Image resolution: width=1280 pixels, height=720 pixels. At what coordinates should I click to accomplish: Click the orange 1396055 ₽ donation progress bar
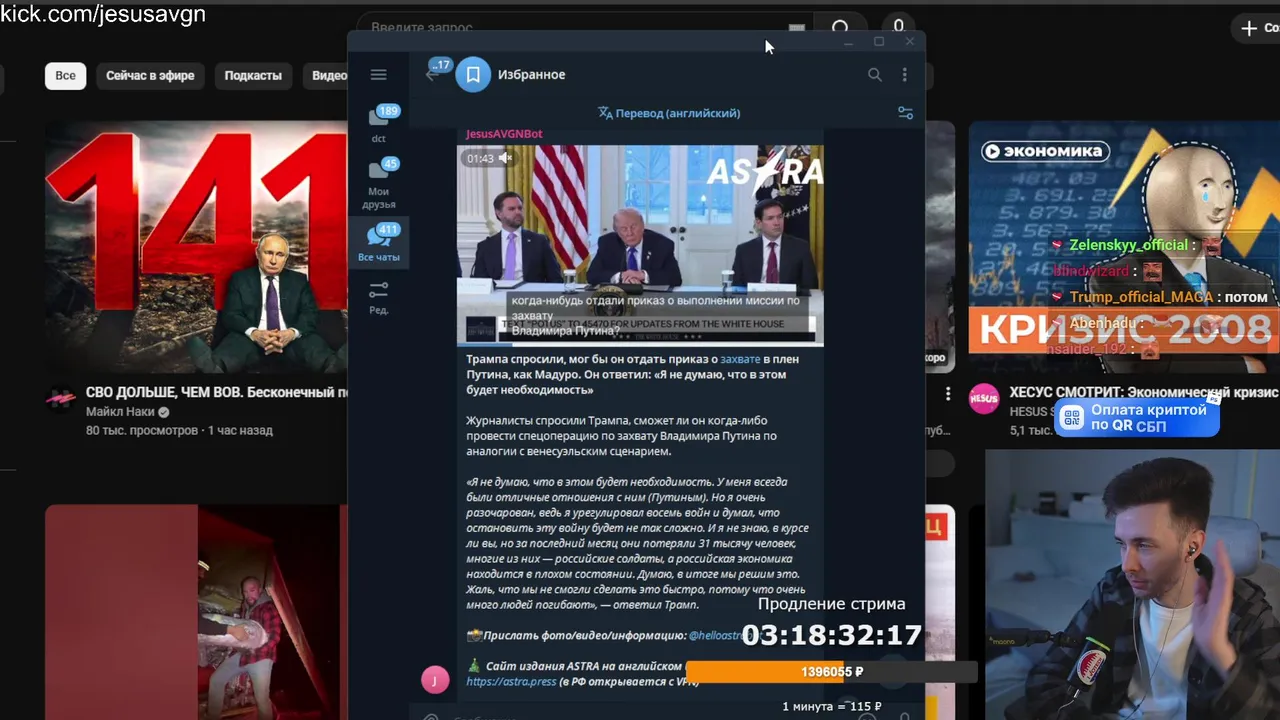[832, 672]
